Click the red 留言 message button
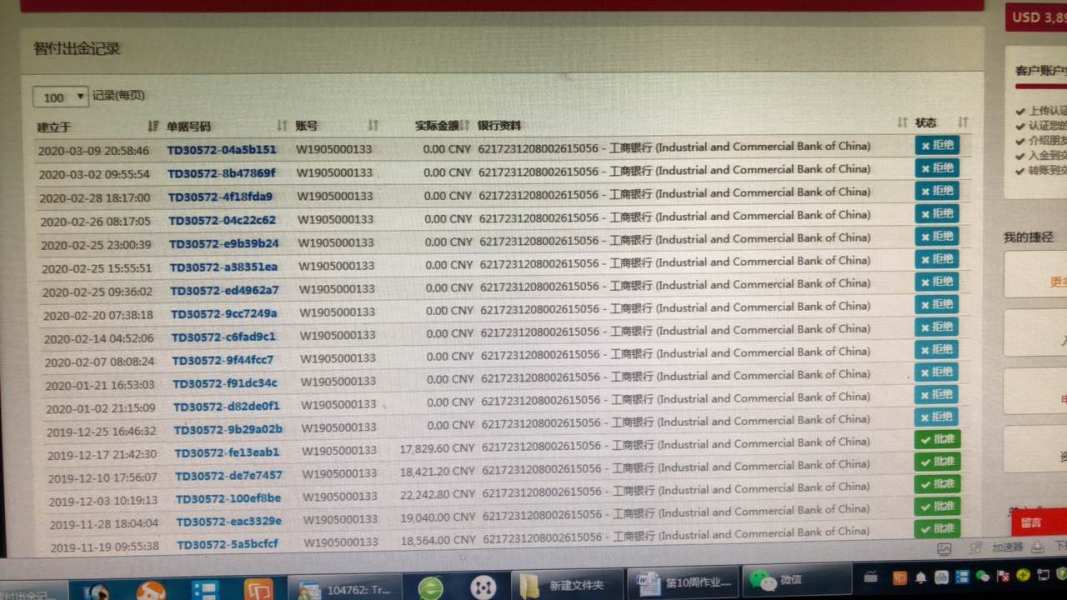This screenshot has width=1067, height=600. pyautogui.click(x=1039, y=522)
